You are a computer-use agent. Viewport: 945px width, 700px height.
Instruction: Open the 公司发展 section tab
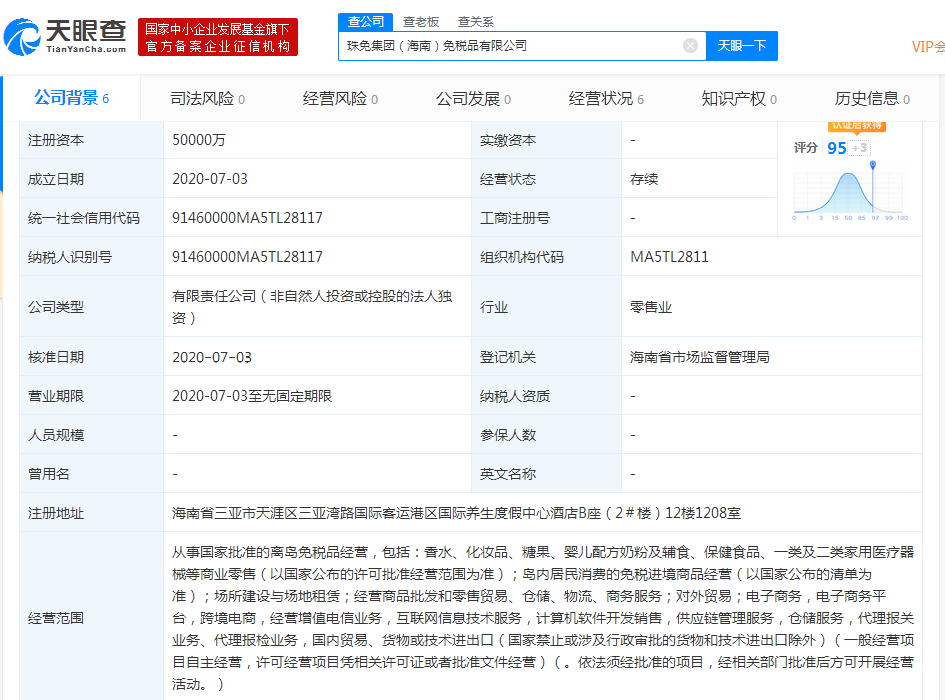pos(473,99)
